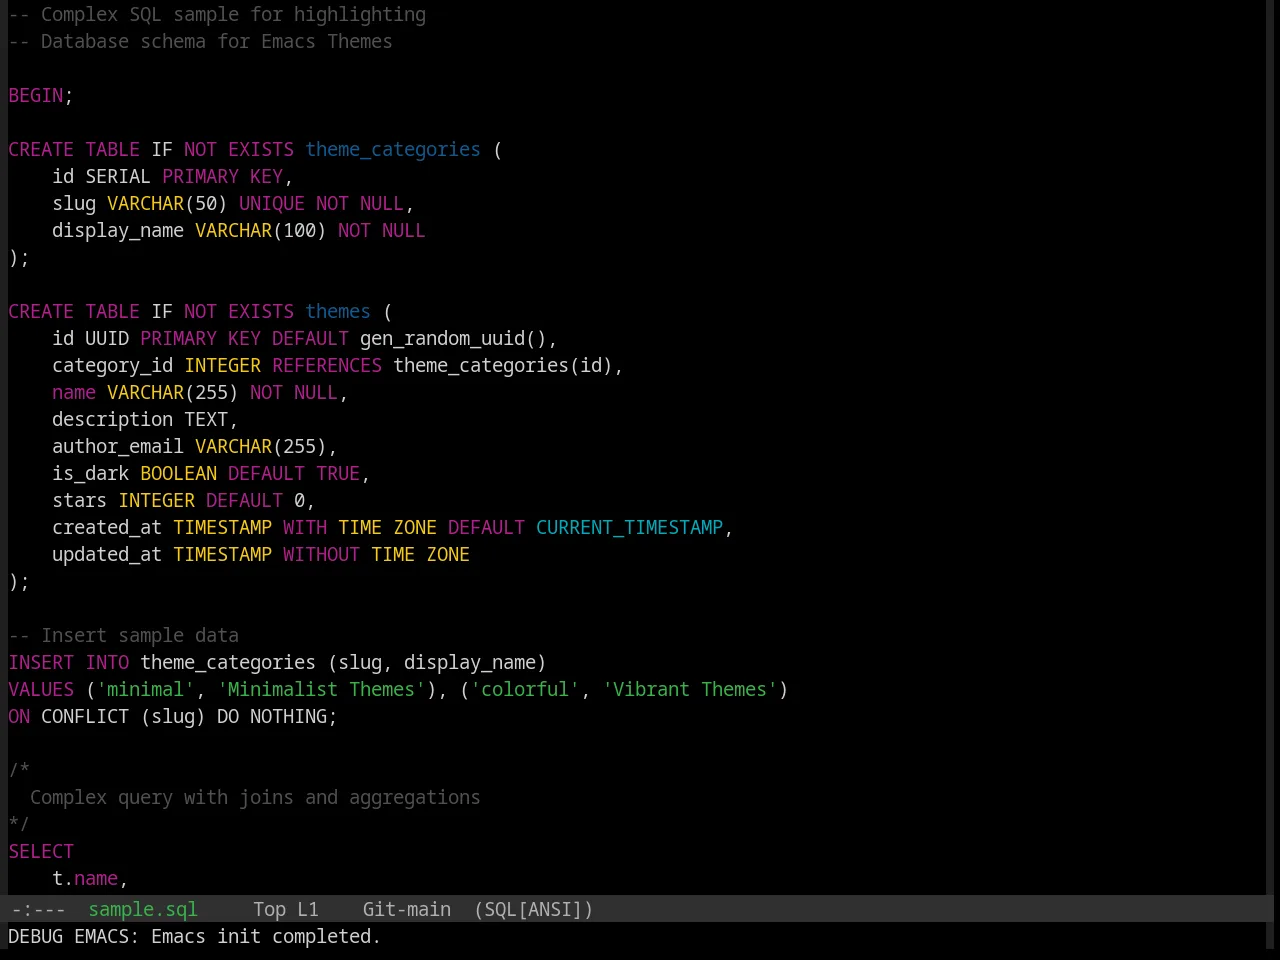Click 'CONFLICT' in the ON CONFLICT line

(x=85, y=716)
